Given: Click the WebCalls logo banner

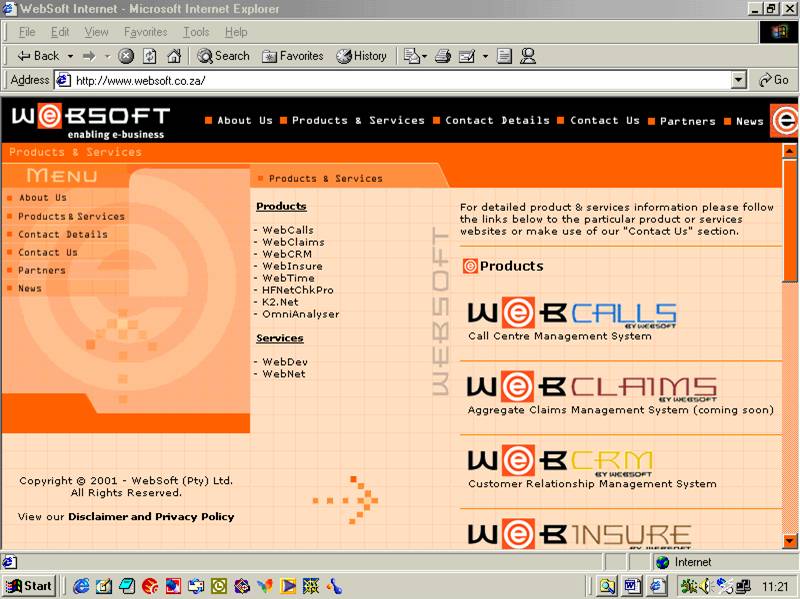Looking at the screenshot, I should pos(572,313).
